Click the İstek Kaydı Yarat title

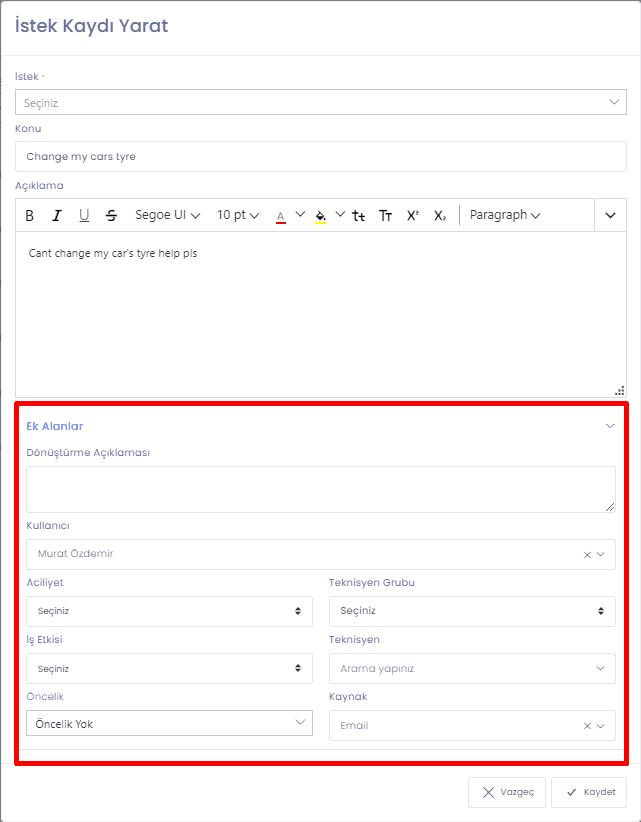tap(92, 26)
